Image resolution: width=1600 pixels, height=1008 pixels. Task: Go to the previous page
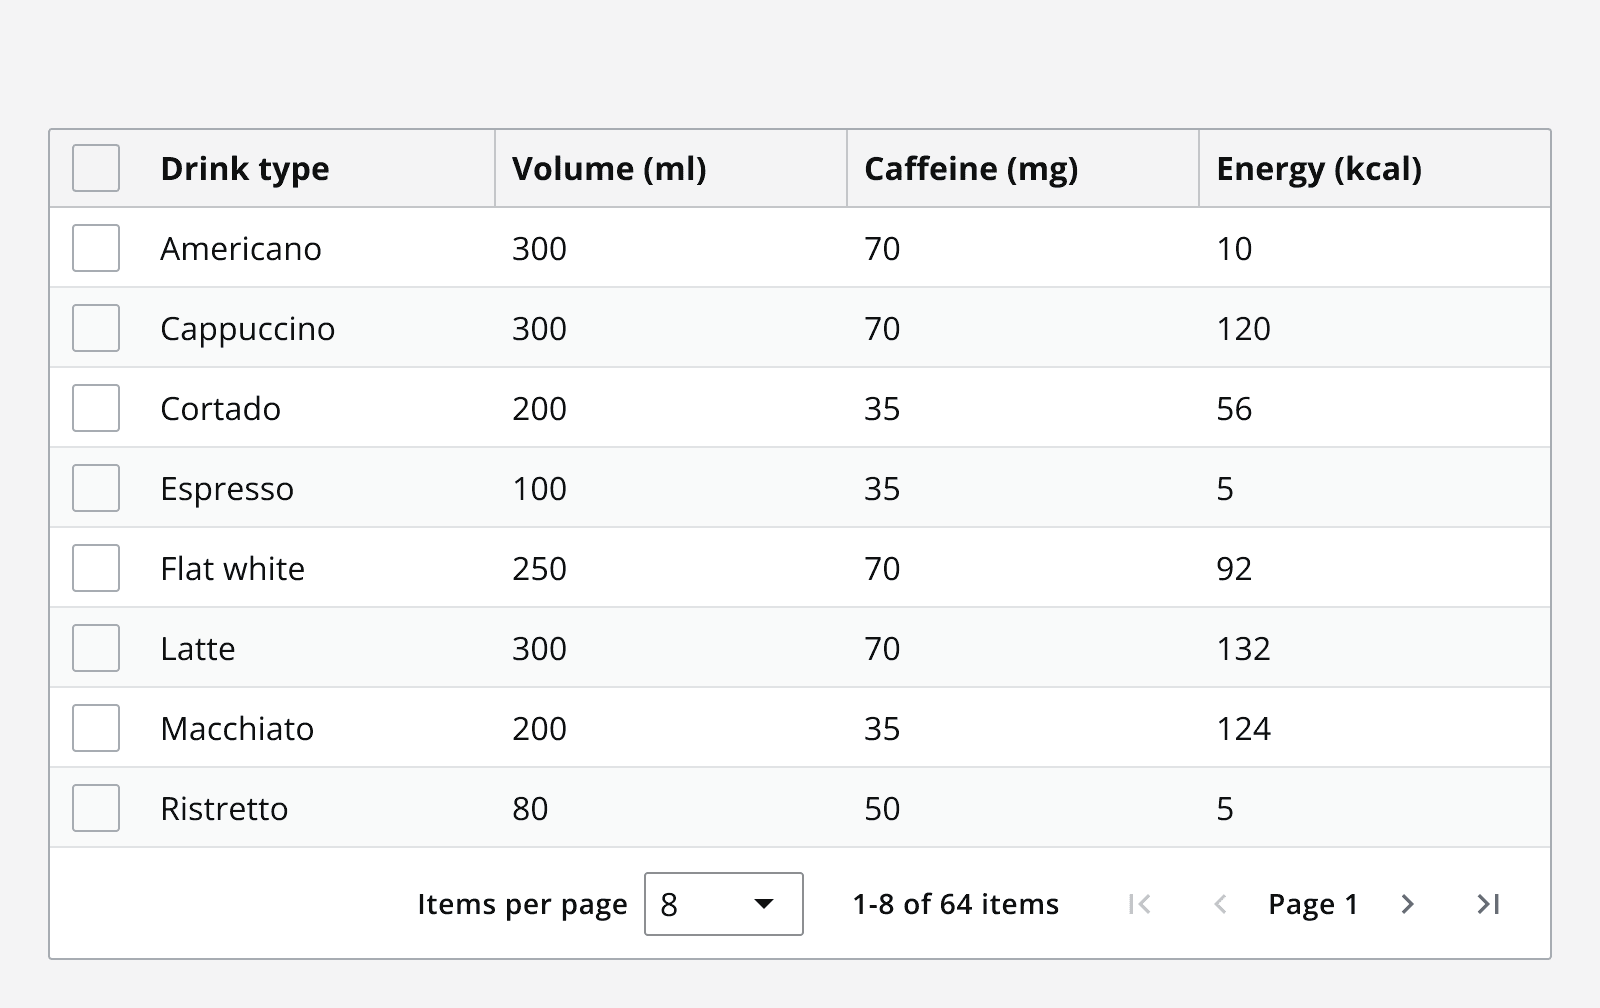1220,904
